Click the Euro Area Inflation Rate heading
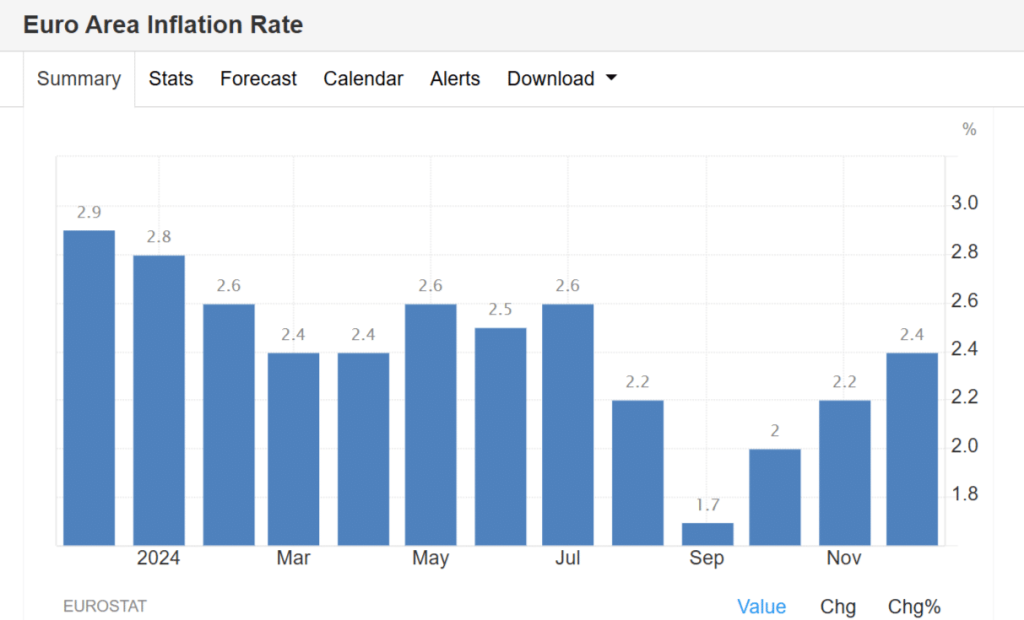 (x=163, y=25)
